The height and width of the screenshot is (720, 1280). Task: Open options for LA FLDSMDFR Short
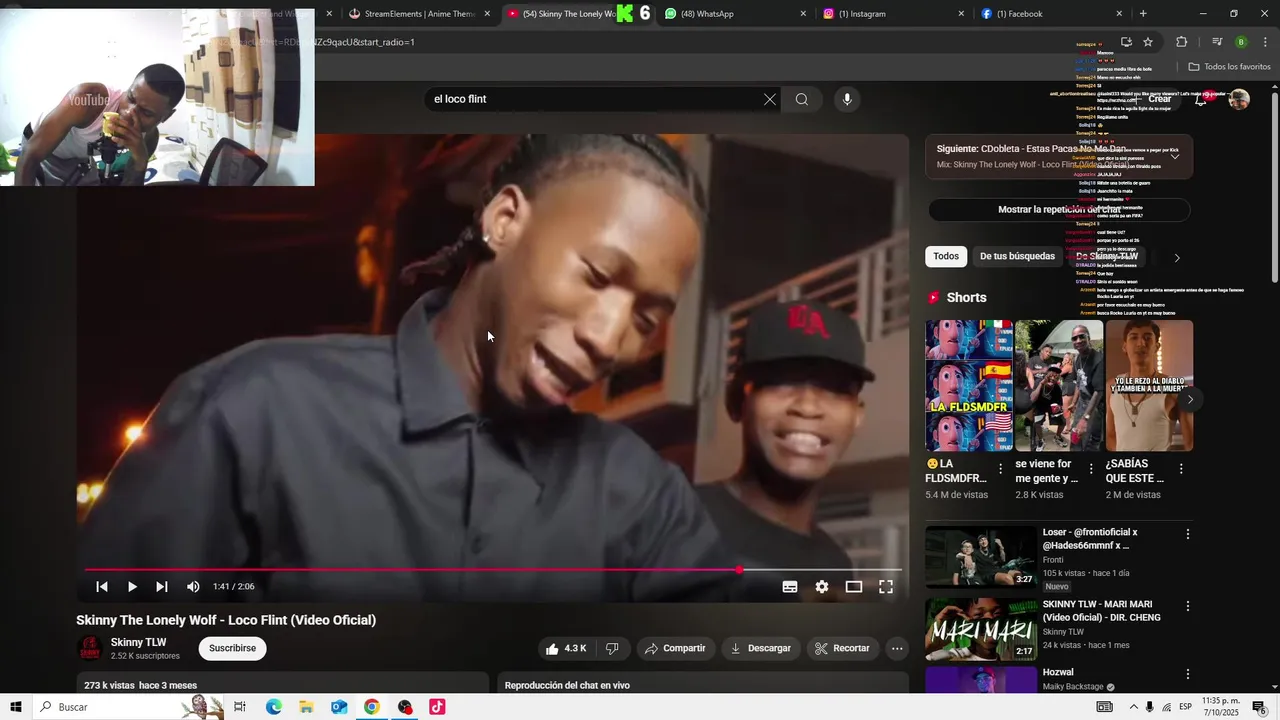pos(1001,469)
